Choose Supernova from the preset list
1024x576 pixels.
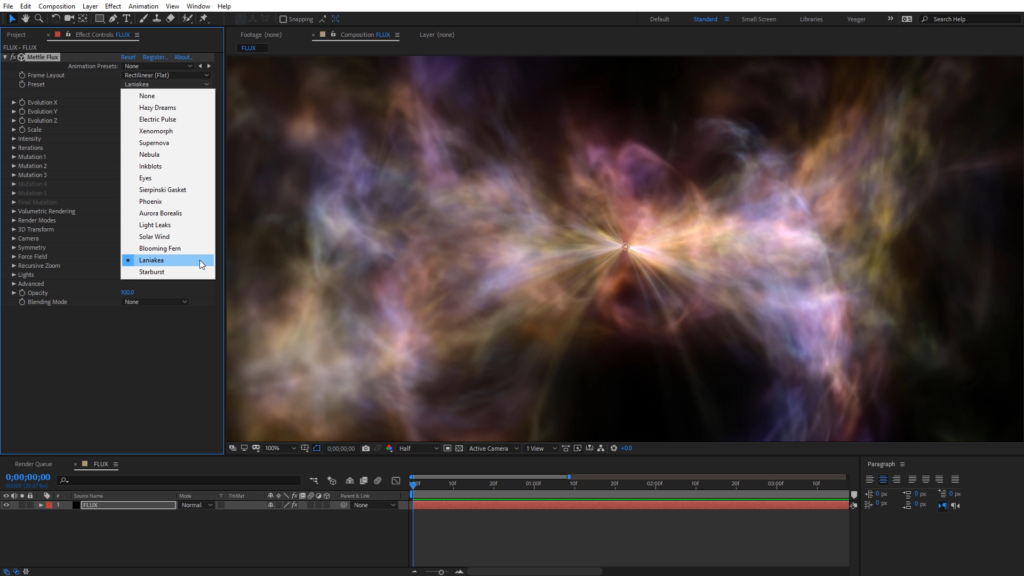coord(154,143)
